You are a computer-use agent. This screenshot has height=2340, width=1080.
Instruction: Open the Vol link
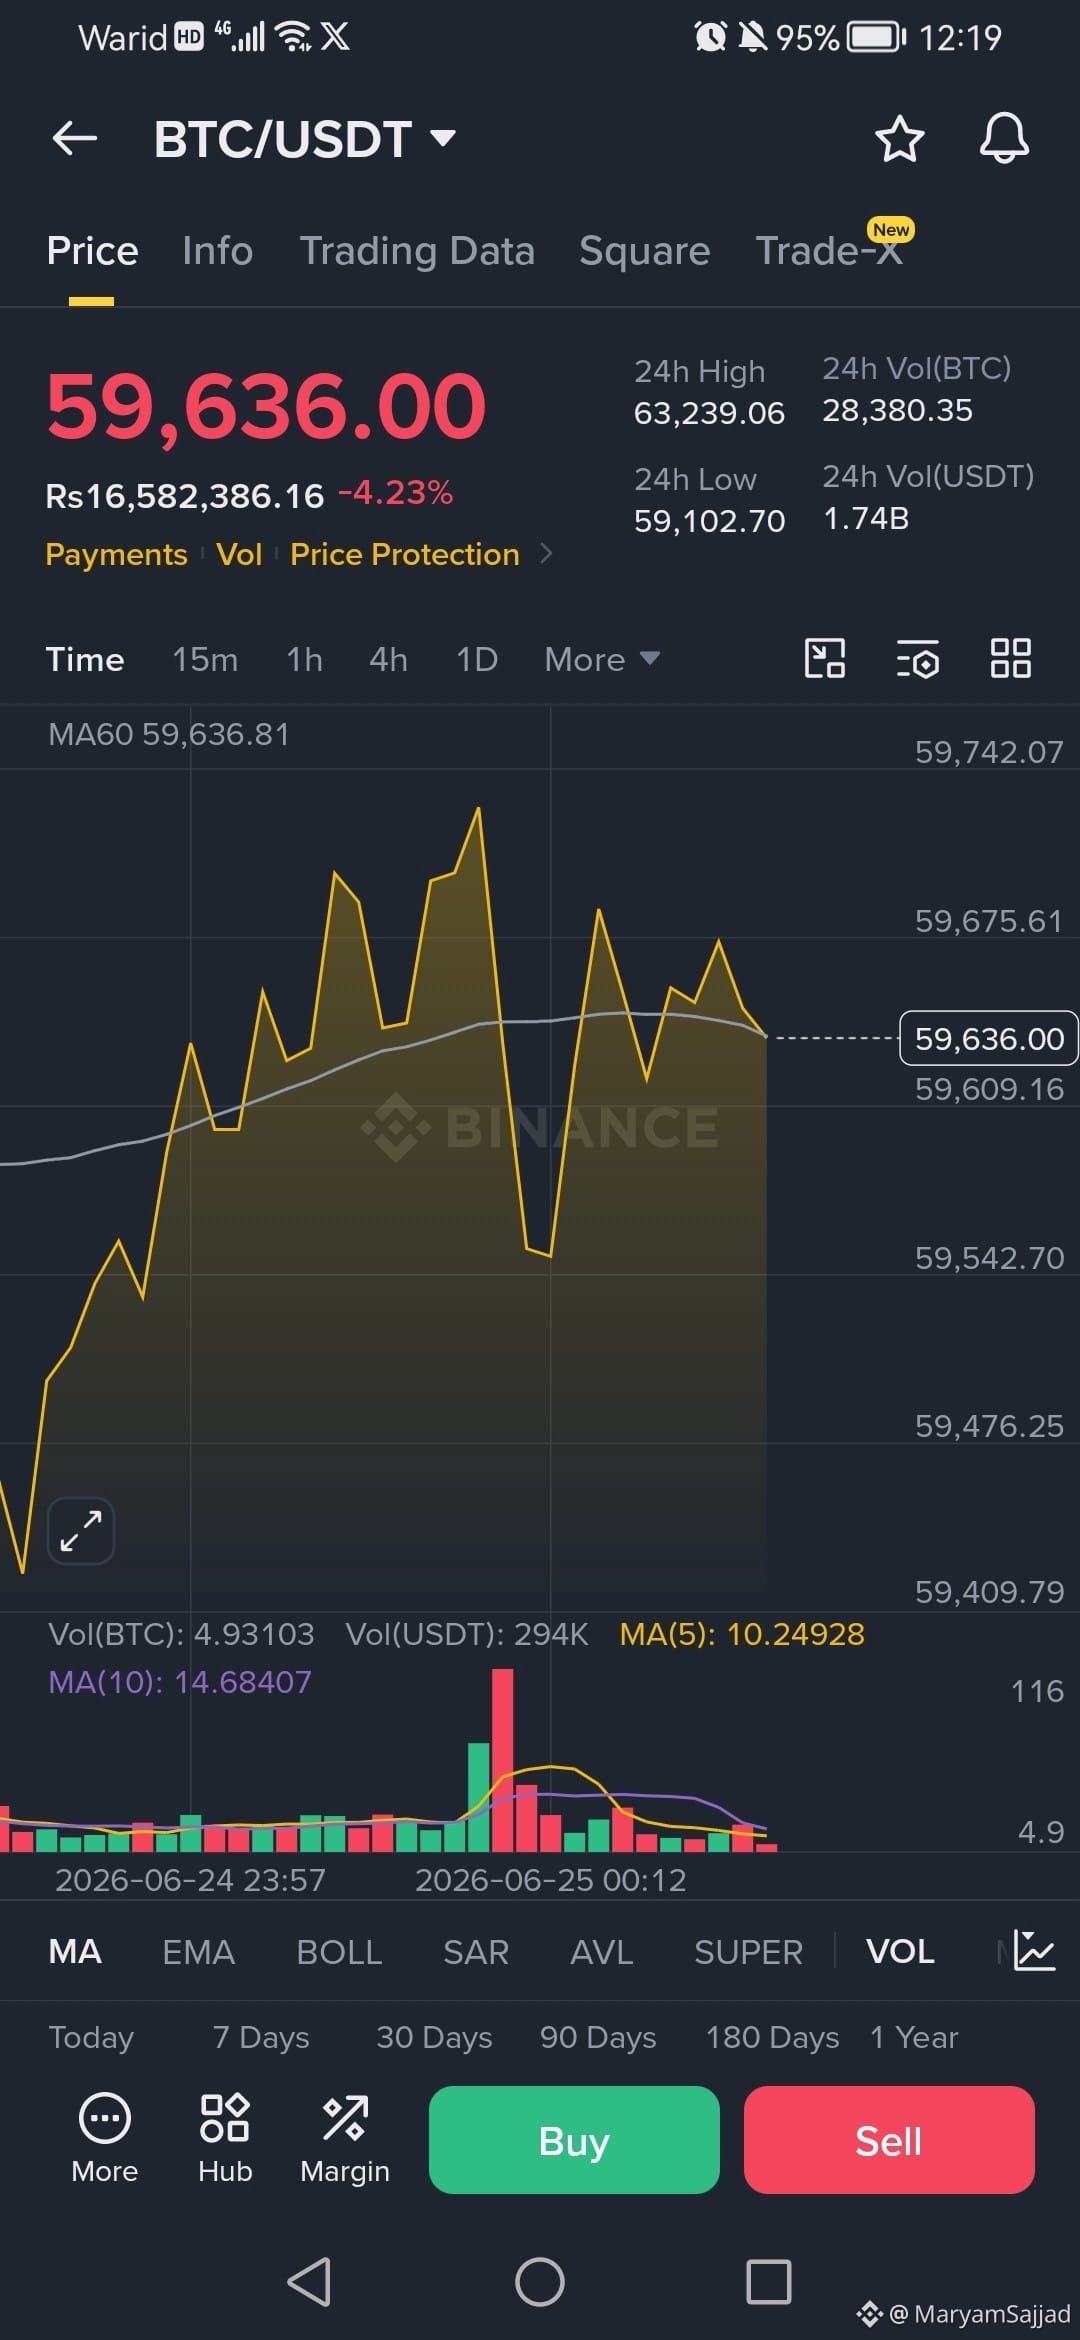[239, 554]
